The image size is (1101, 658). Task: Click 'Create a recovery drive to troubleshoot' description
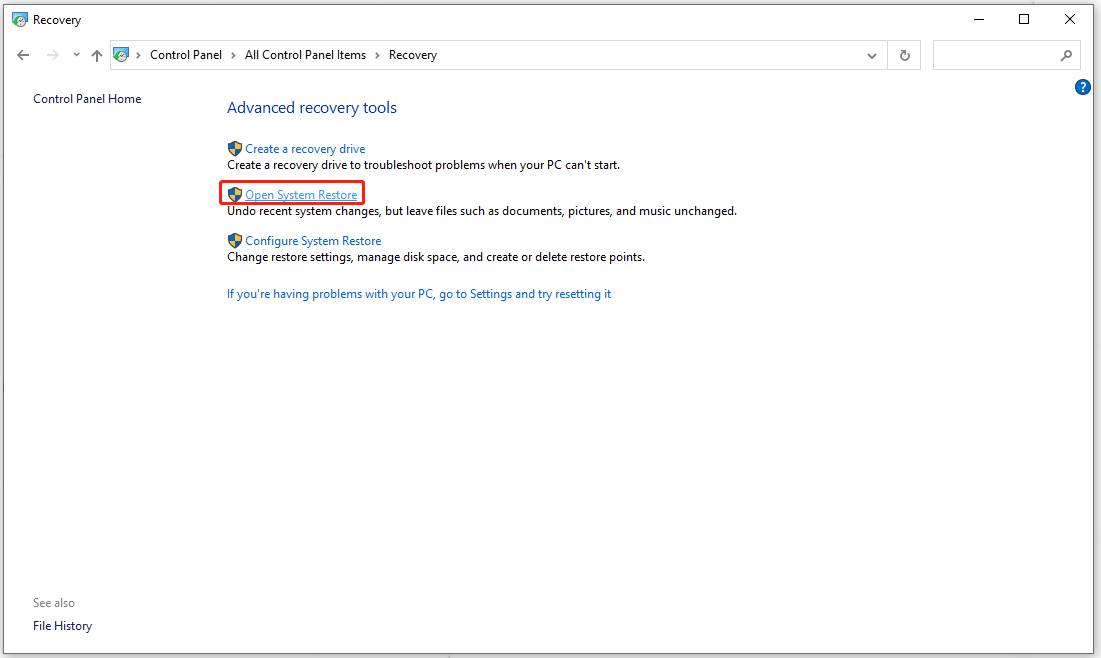tap(423, 165)
